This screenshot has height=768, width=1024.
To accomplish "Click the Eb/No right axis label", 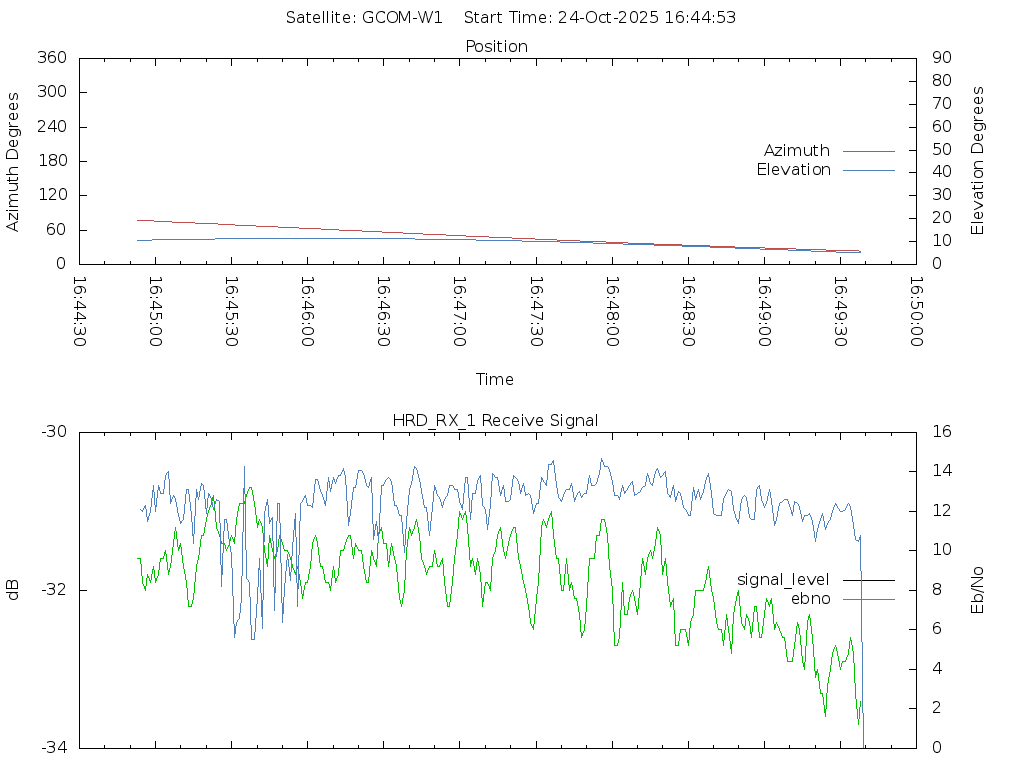I will (x=978, y=590).
